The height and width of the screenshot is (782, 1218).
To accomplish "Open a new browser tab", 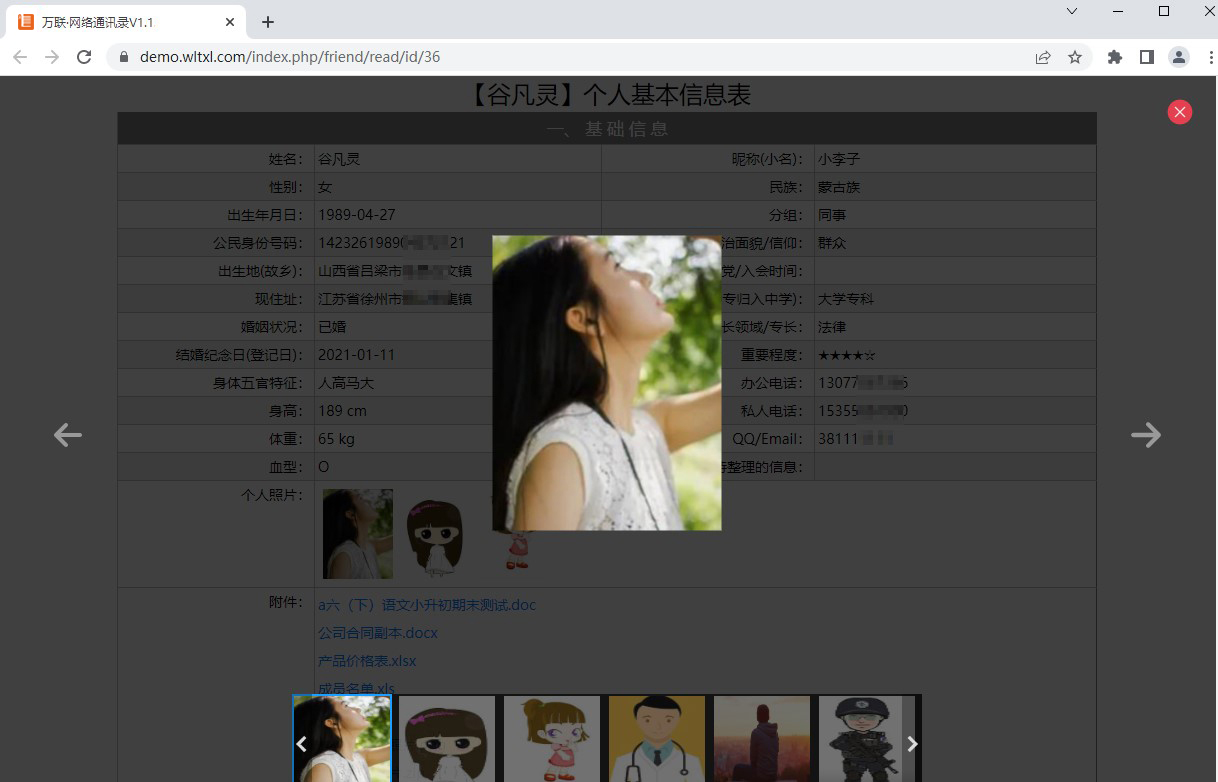I will tap(268, 22).
